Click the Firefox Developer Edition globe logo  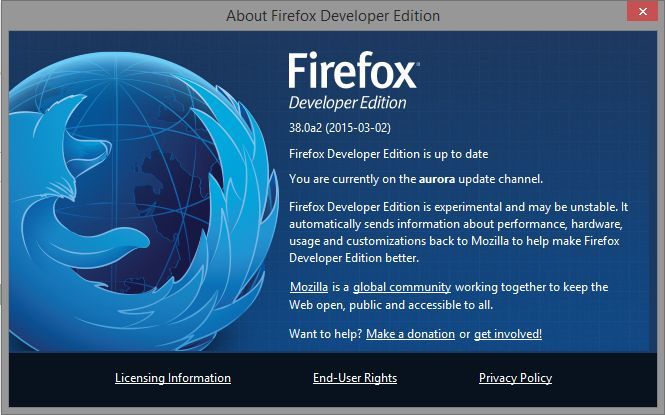click(142, 201)
